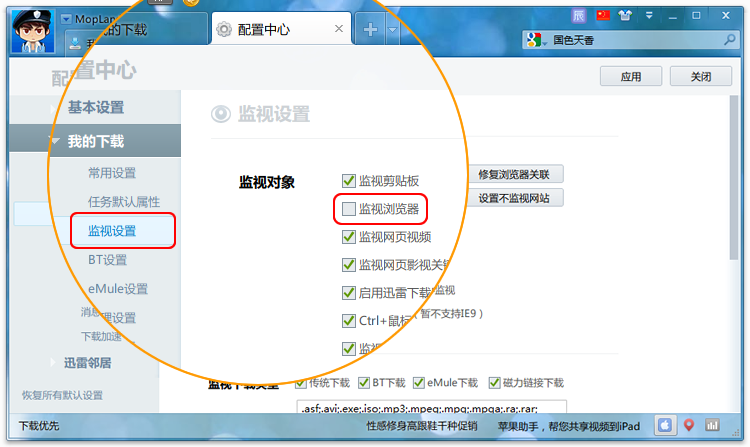Uncheck 监视剪贴板 checkbox
Viewport: 750px width, 447px height.
349,181
